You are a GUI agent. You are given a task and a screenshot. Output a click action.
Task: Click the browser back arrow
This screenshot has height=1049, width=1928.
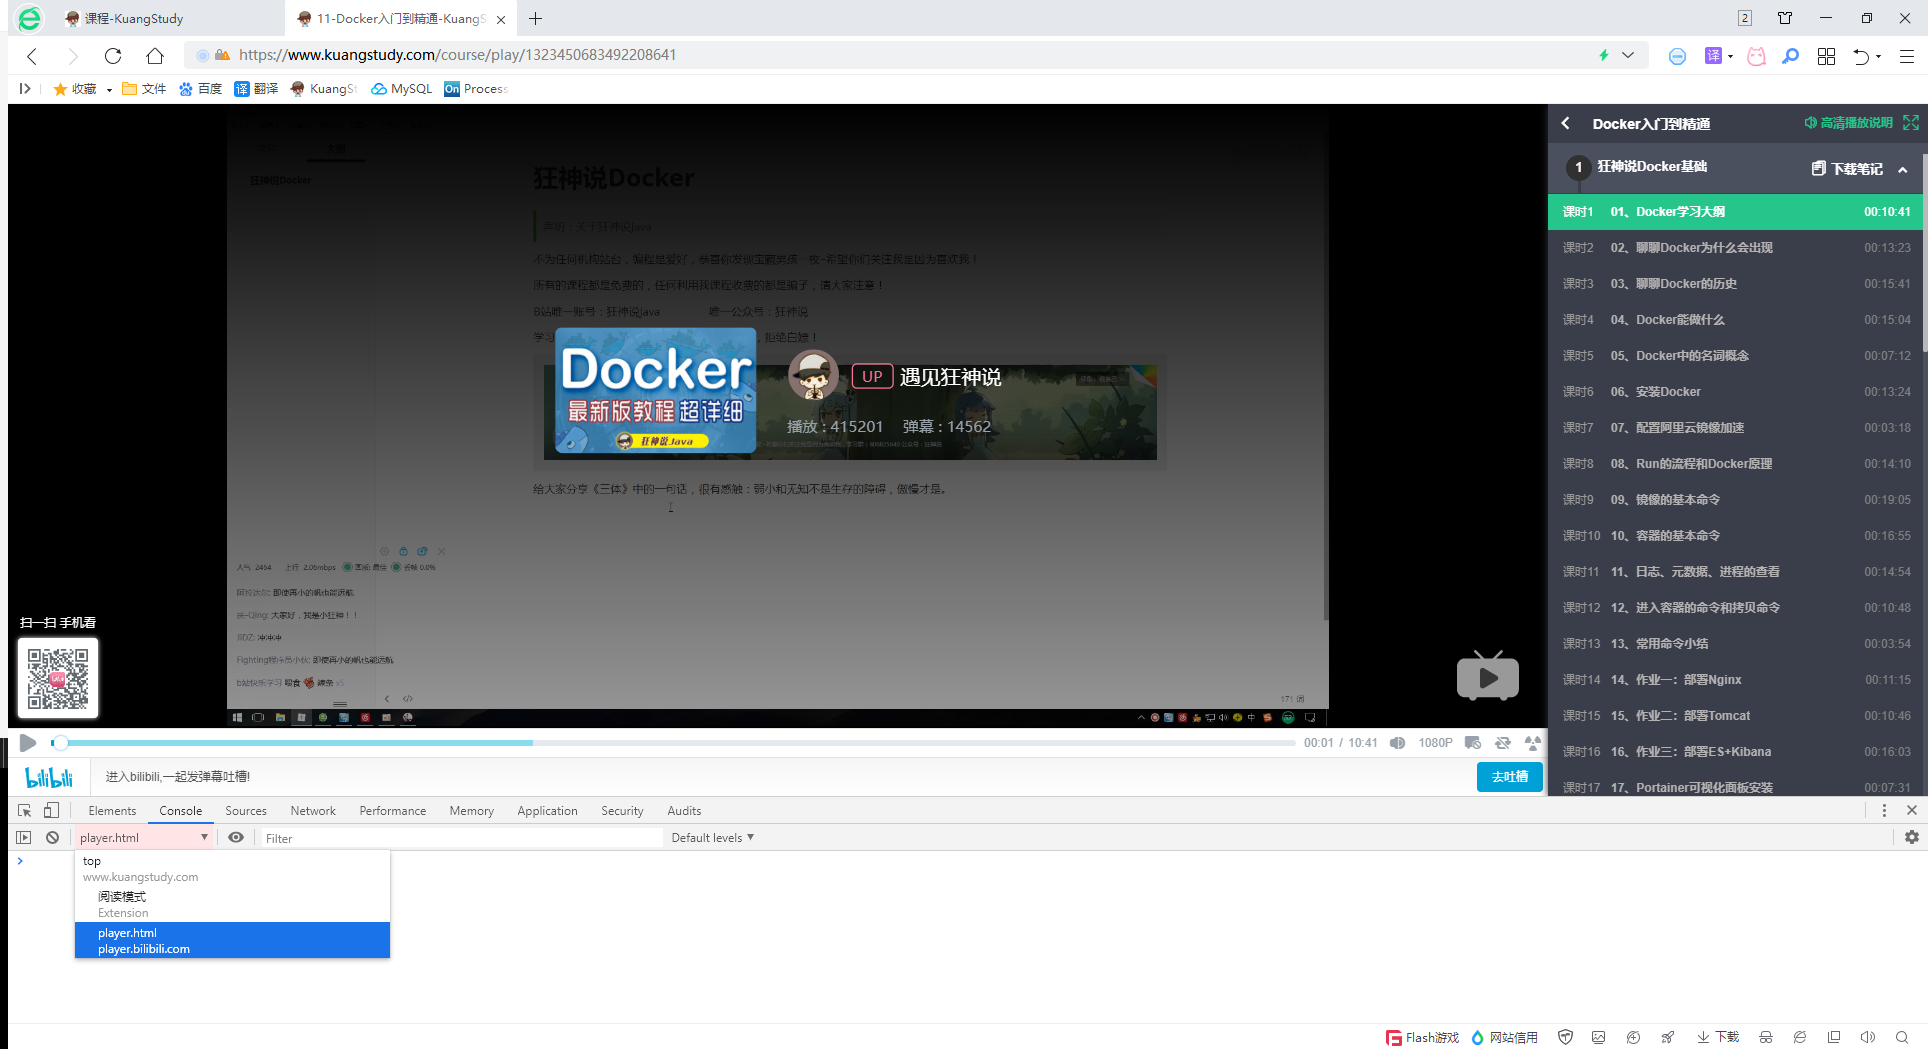click(x=32, y=56)
